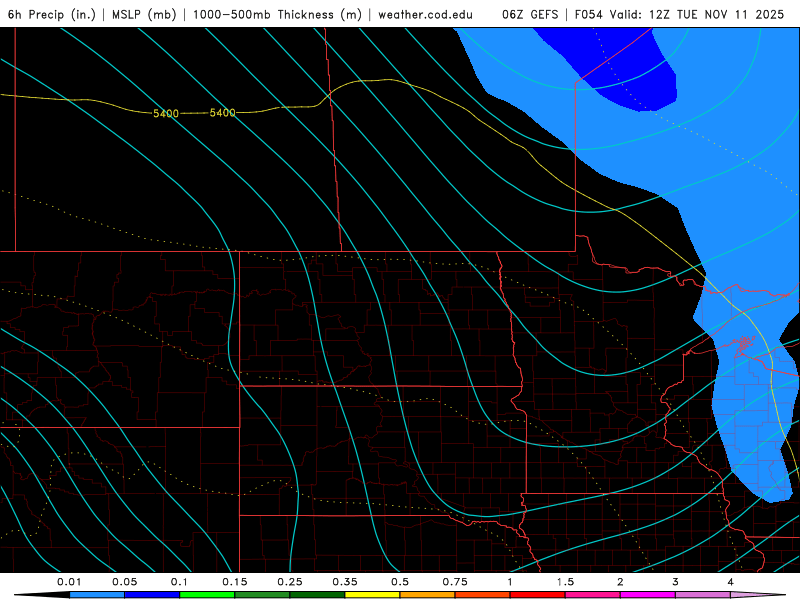Click the 0.05 dark blue legend swatch
The image size is (800, 600).
pyautogui.click(x=152, y=595)
